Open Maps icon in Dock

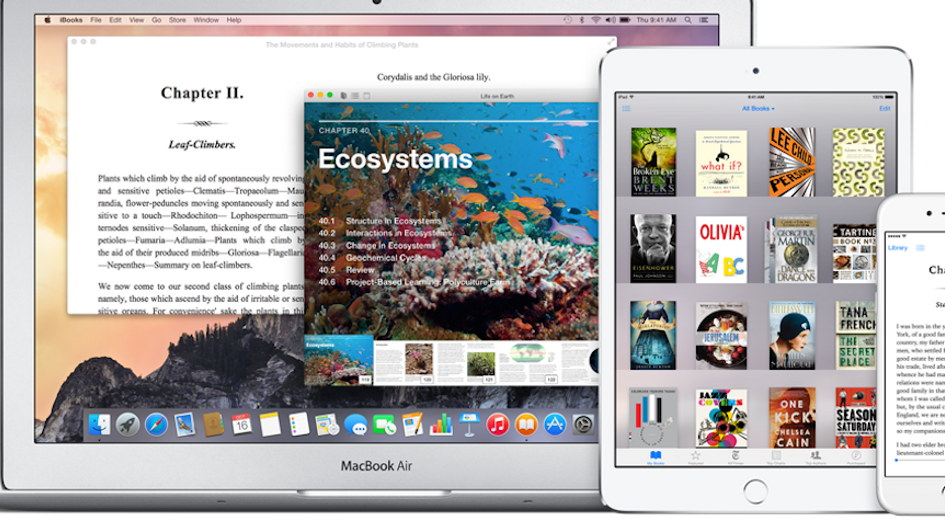tap(327, 425)
